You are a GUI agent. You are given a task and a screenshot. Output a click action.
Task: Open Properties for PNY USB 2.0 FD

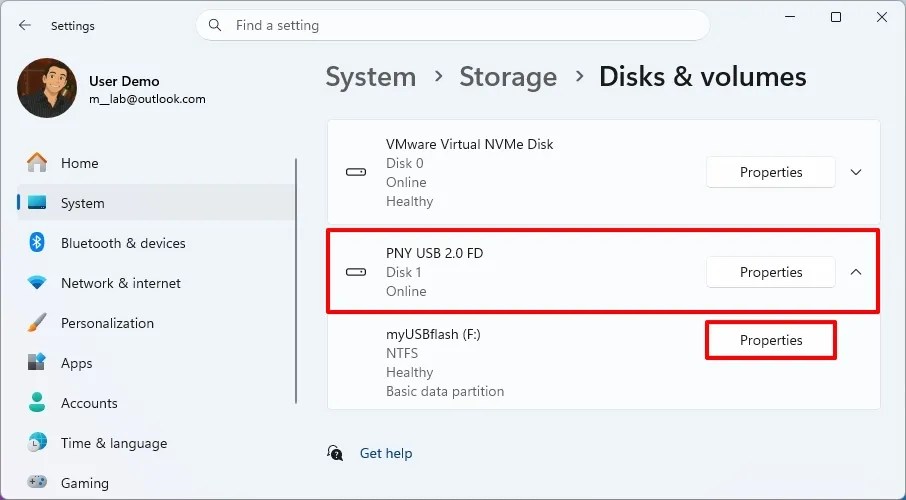click(771, 272)
